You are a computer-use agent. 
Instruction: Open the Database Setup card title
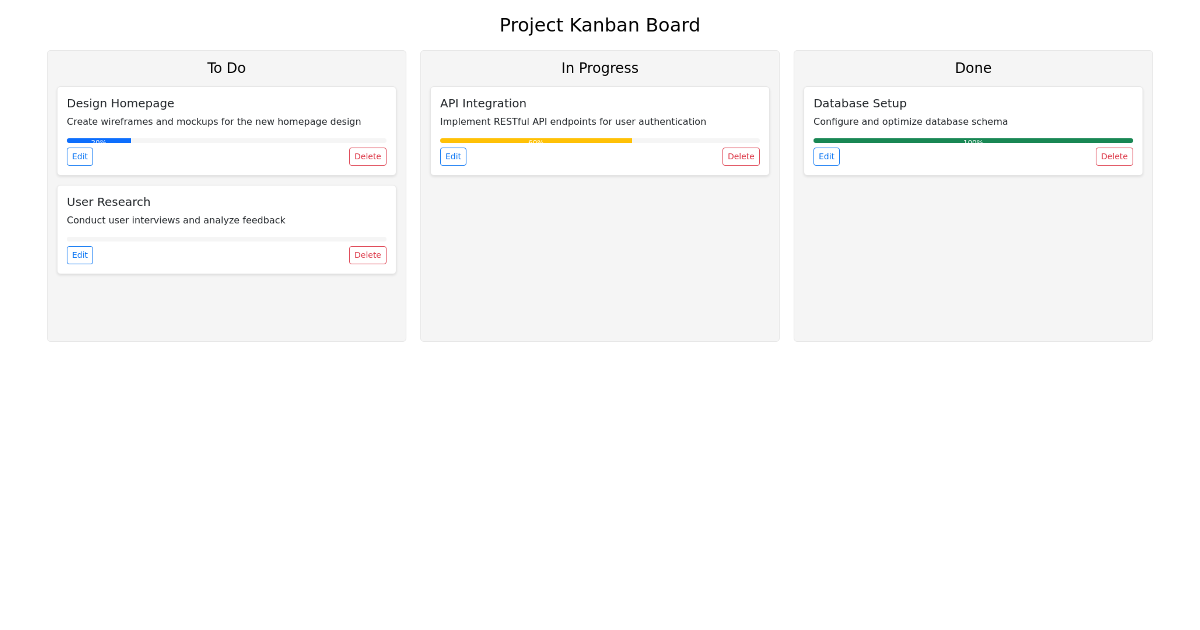[x=860, y=103]
